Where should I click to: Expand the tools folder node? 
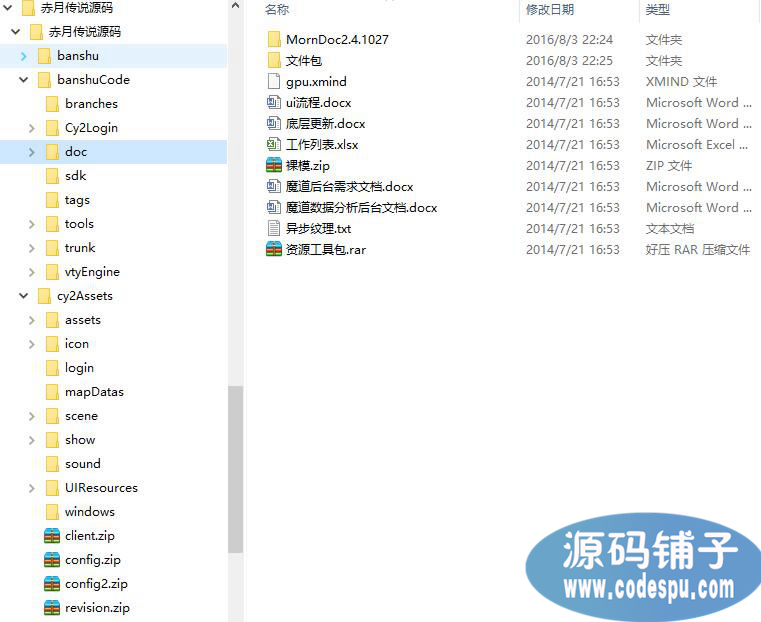pyautogui.click(x=32, y=224)
